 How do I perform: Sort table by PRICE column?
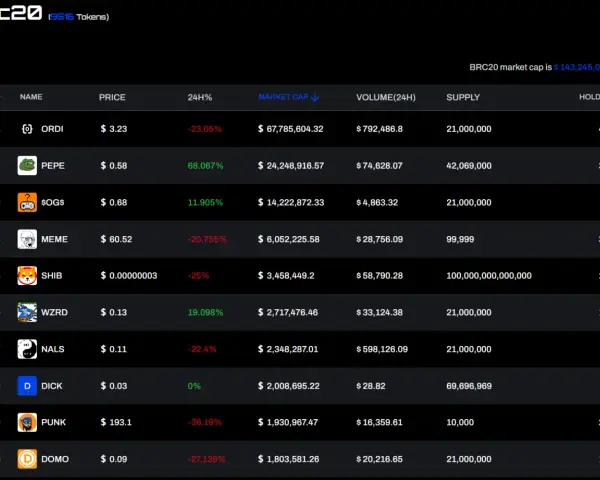pos(112,97)
